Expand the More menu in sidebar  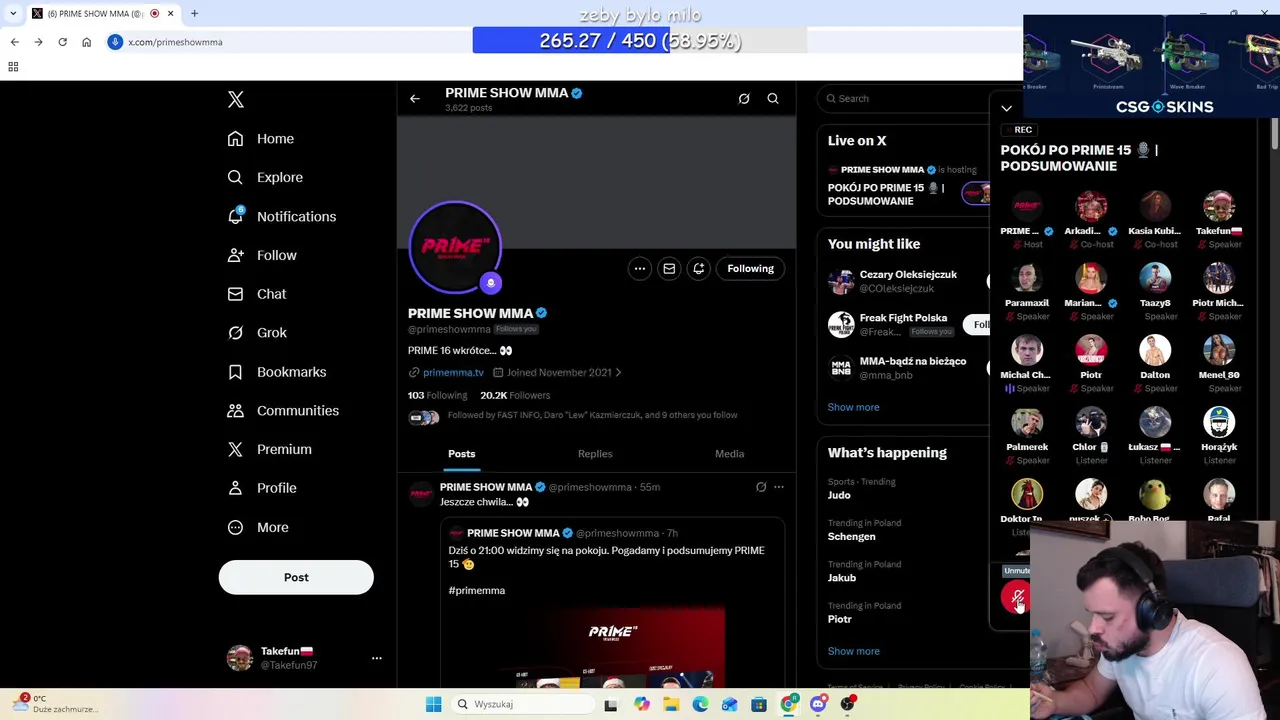[258, 527]
